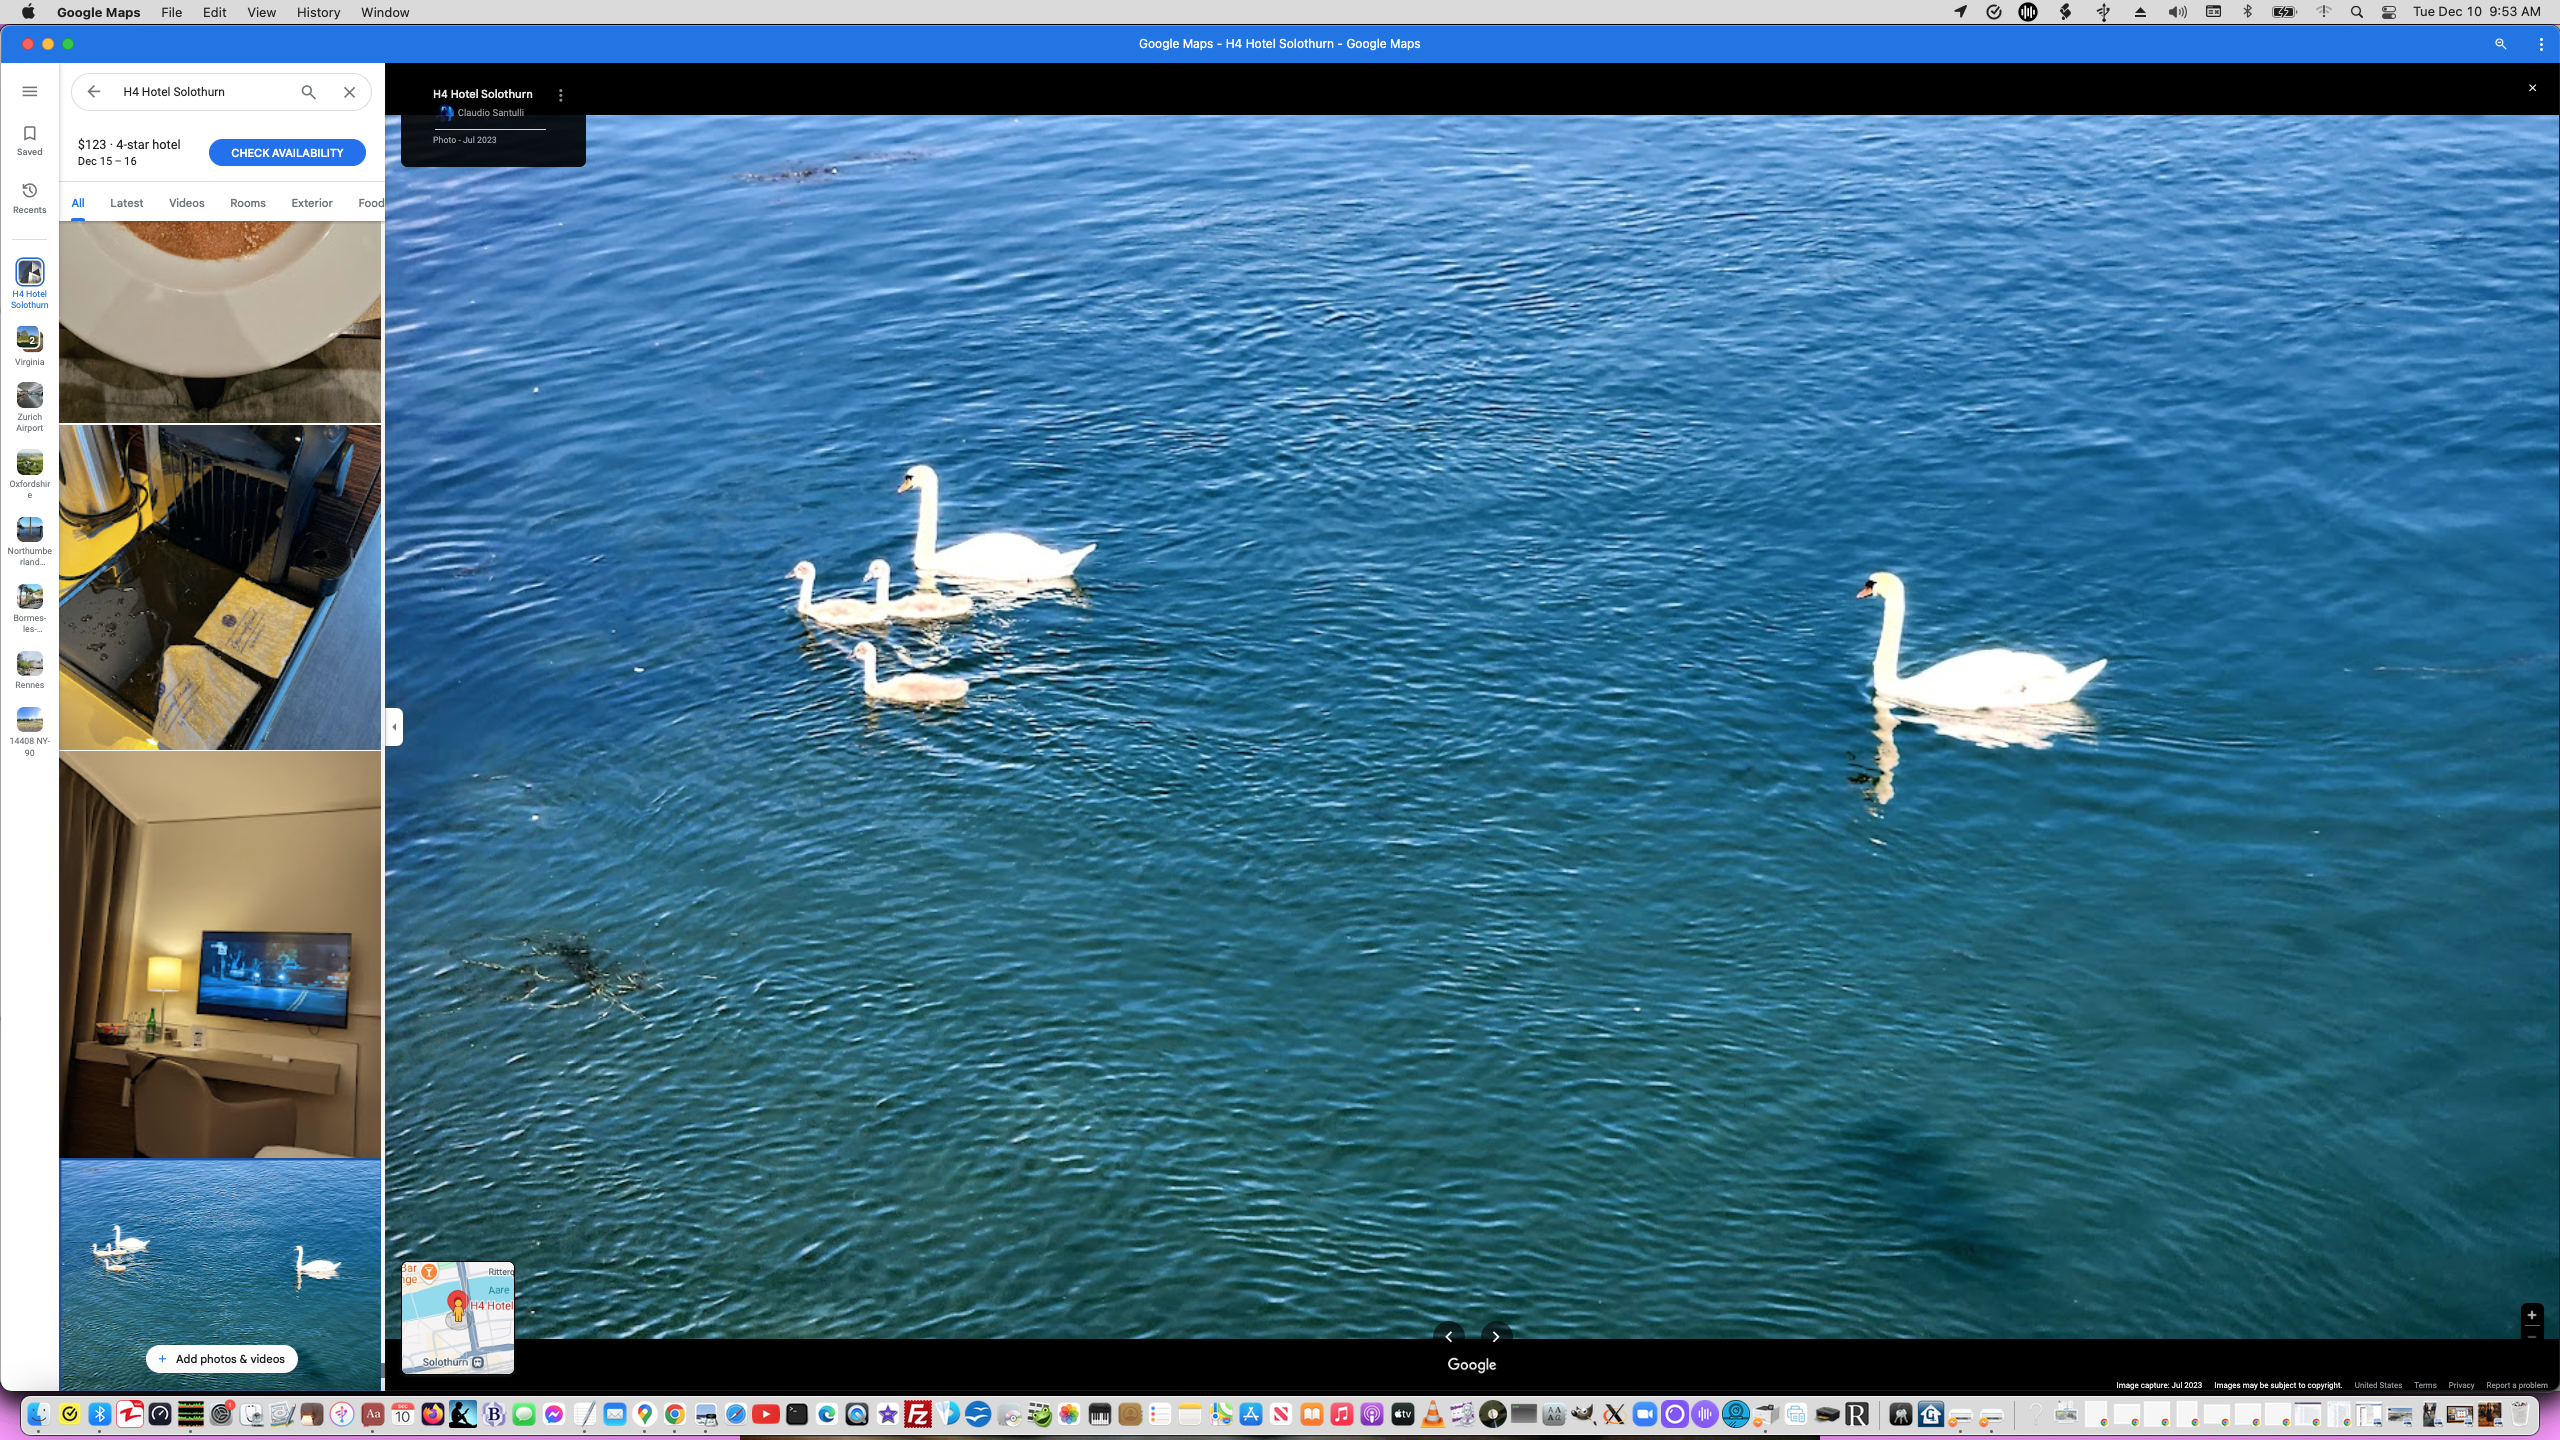Open the hamburger menu in sidebar
Screen dimensions: 2560x1440
29,91
